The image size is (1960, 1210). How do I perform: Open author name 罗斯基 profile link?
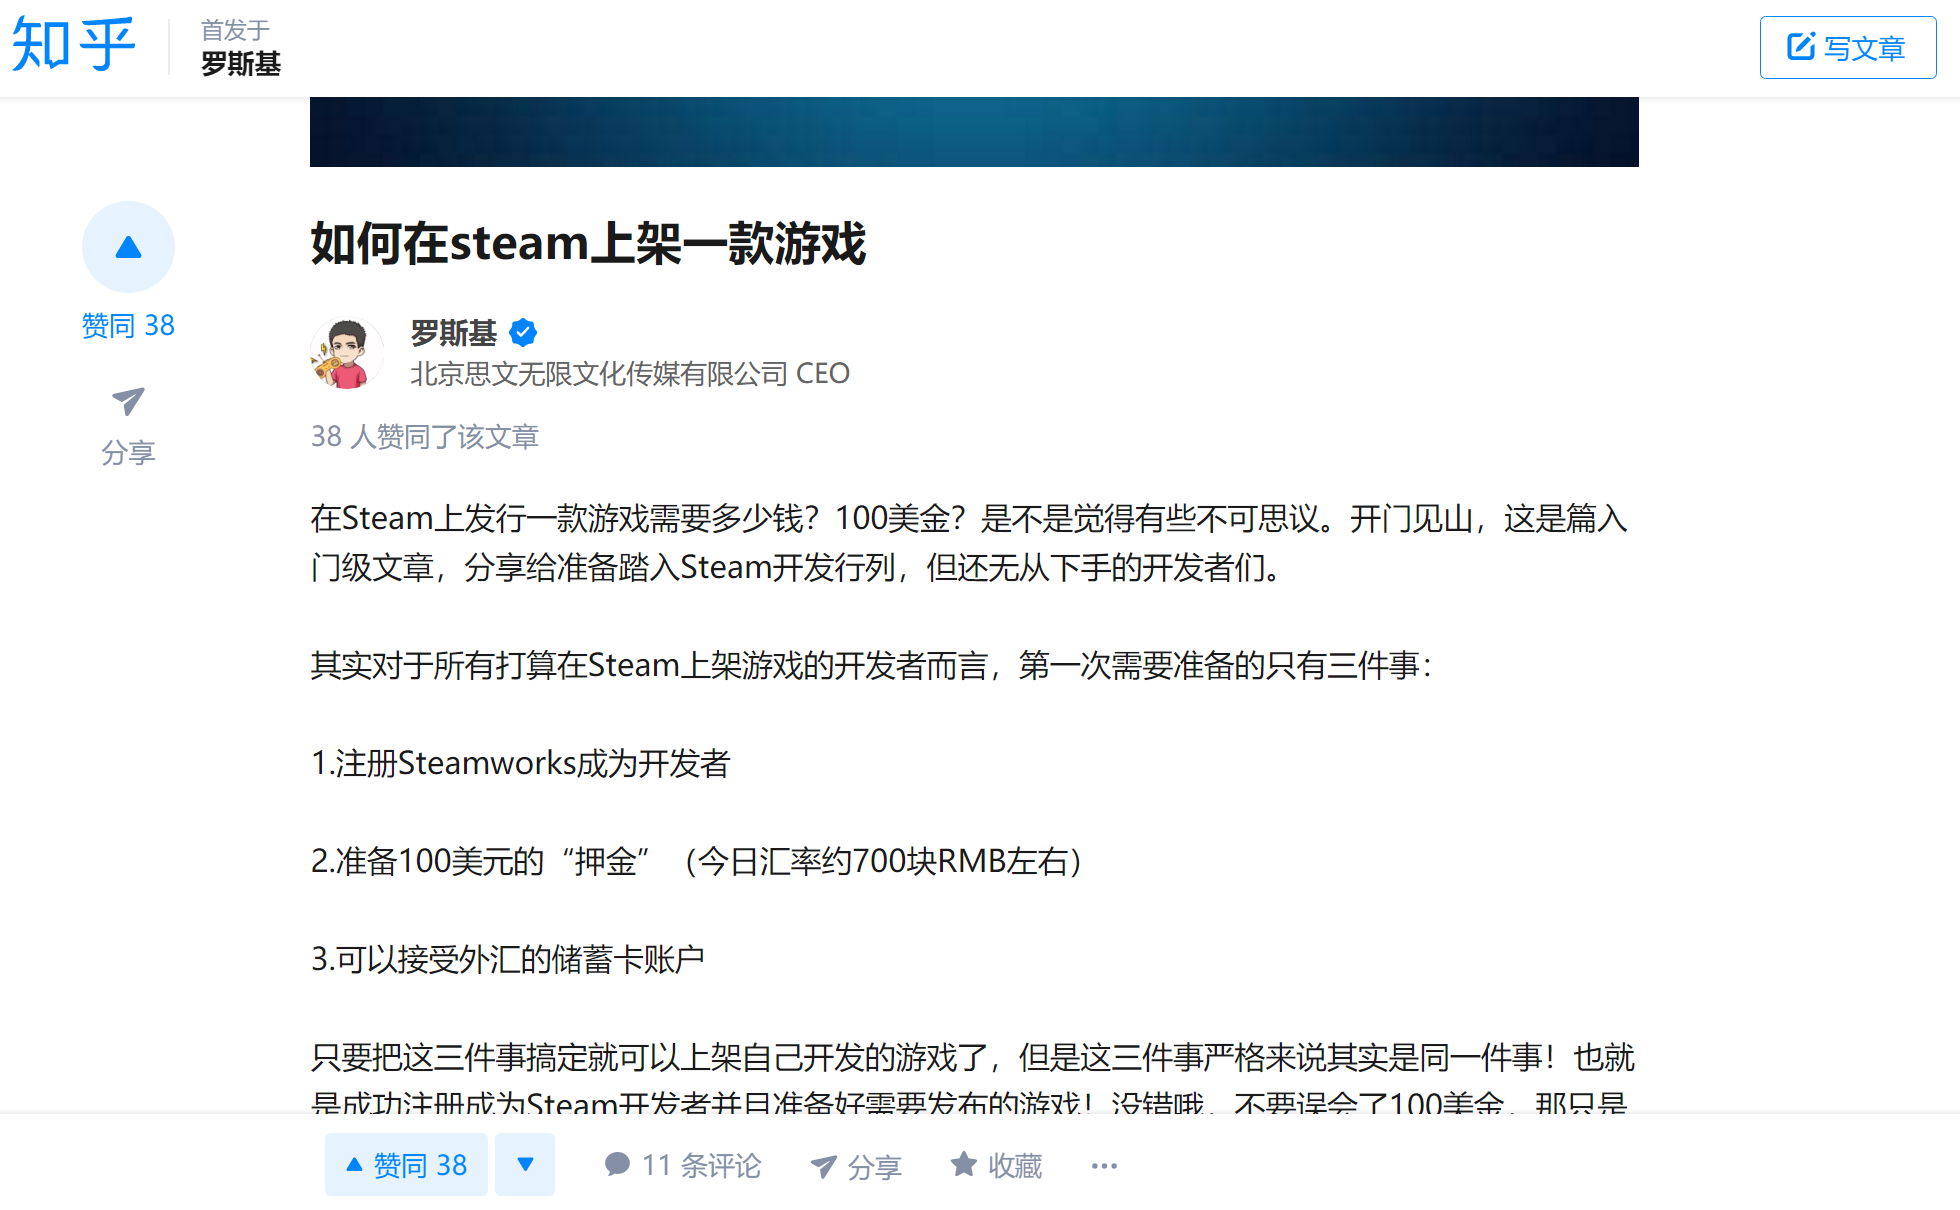453,332
